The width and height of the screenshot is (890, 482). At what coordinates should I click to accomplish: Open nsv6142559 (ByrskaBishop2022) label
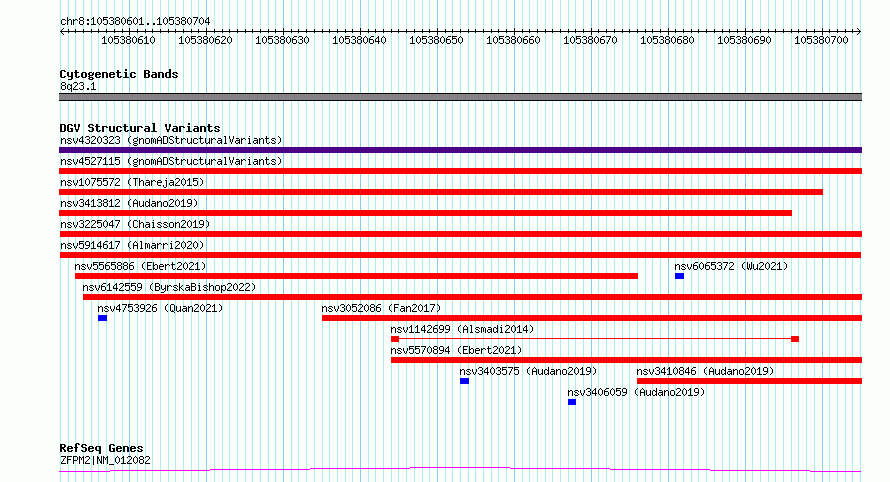coord(169,287)
